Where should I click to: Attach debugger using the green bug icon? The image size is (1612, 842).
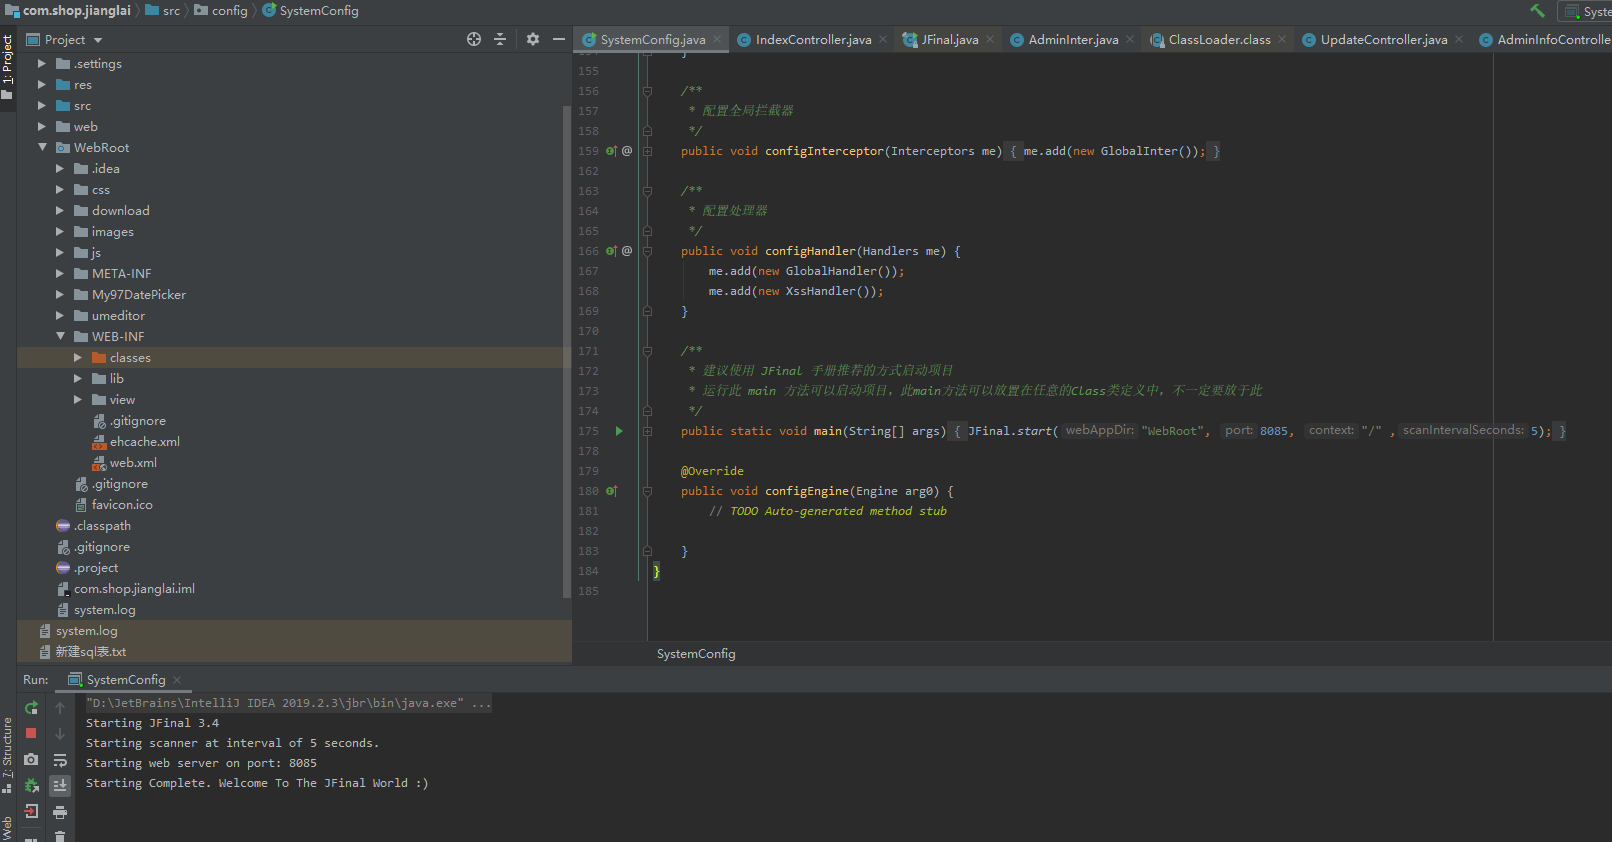(31, 786)
